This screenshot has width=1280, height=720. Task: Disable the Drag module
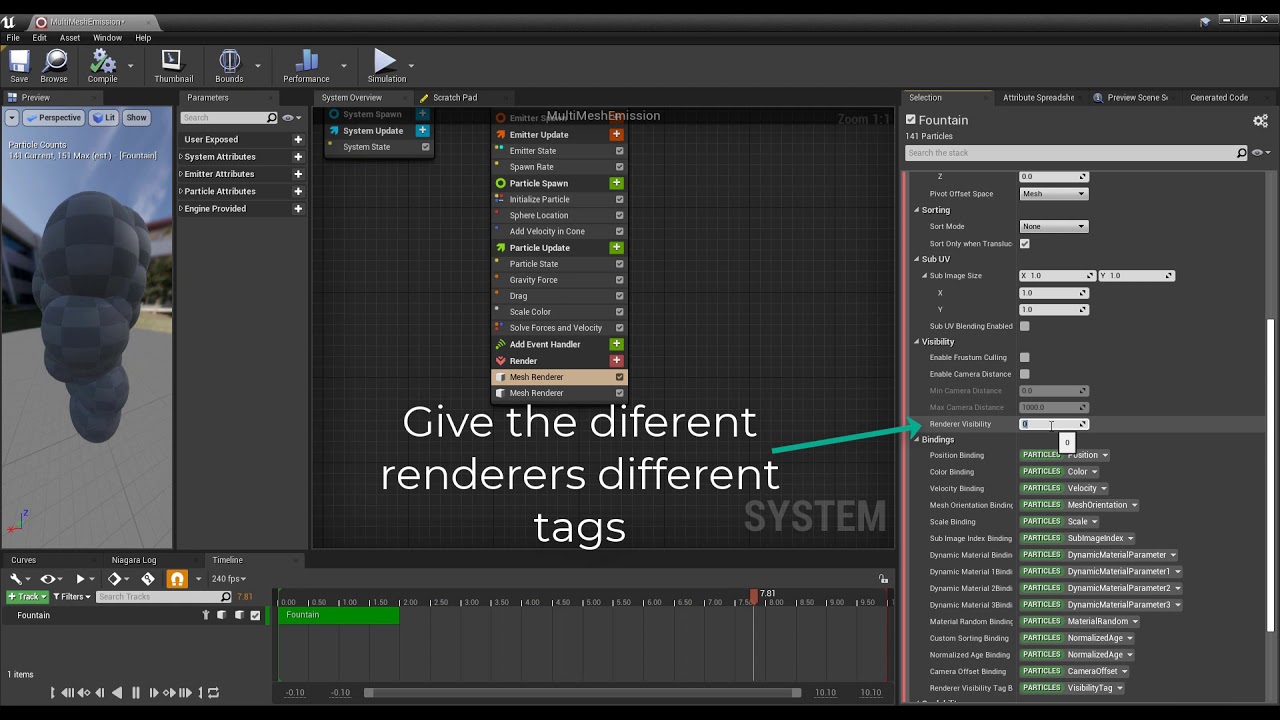(x=620, y=296)
